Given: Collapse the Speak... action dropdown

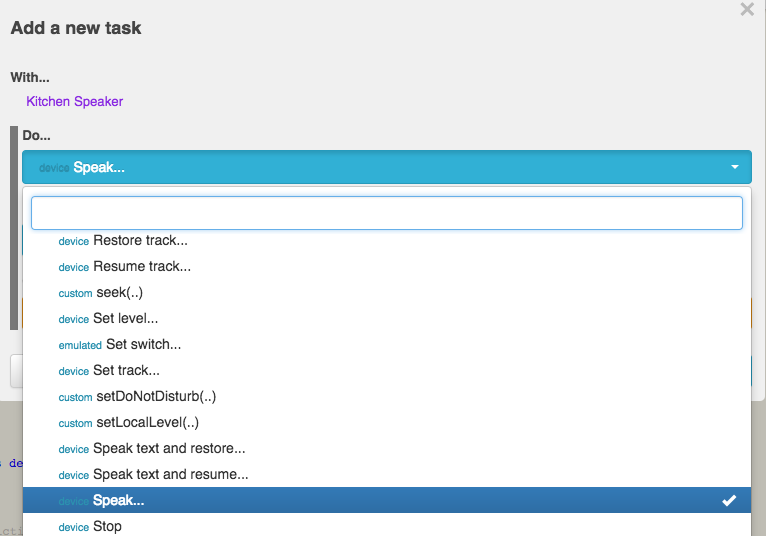Looking at the screenshot, I should [x=386, y=167].
